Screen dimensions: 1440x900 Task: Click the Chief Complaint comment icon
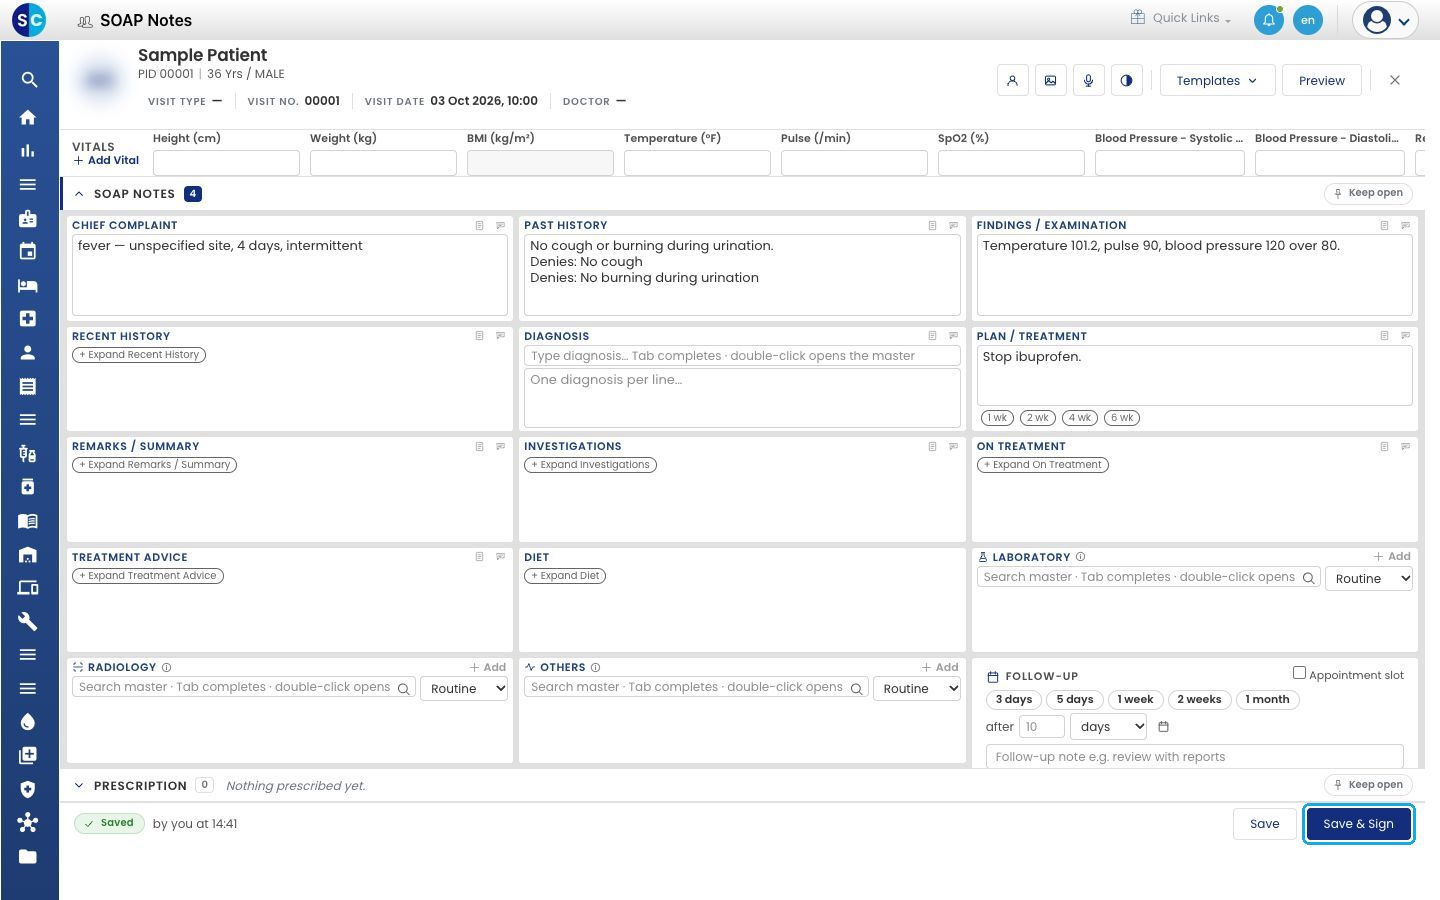(500, 226)
